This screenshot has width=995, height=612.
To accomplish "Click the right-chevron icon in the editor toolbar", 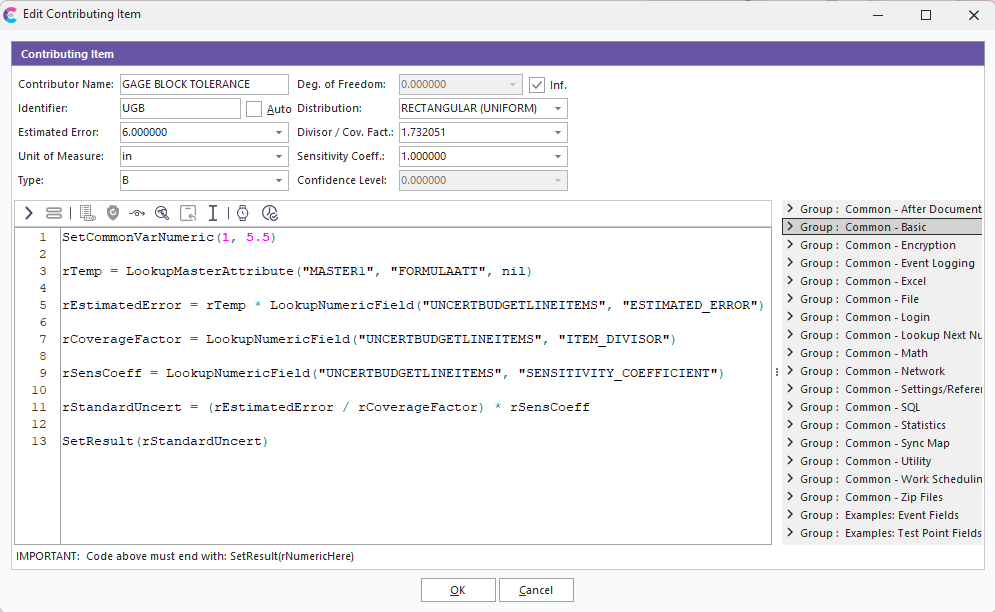I will [28, 213].
